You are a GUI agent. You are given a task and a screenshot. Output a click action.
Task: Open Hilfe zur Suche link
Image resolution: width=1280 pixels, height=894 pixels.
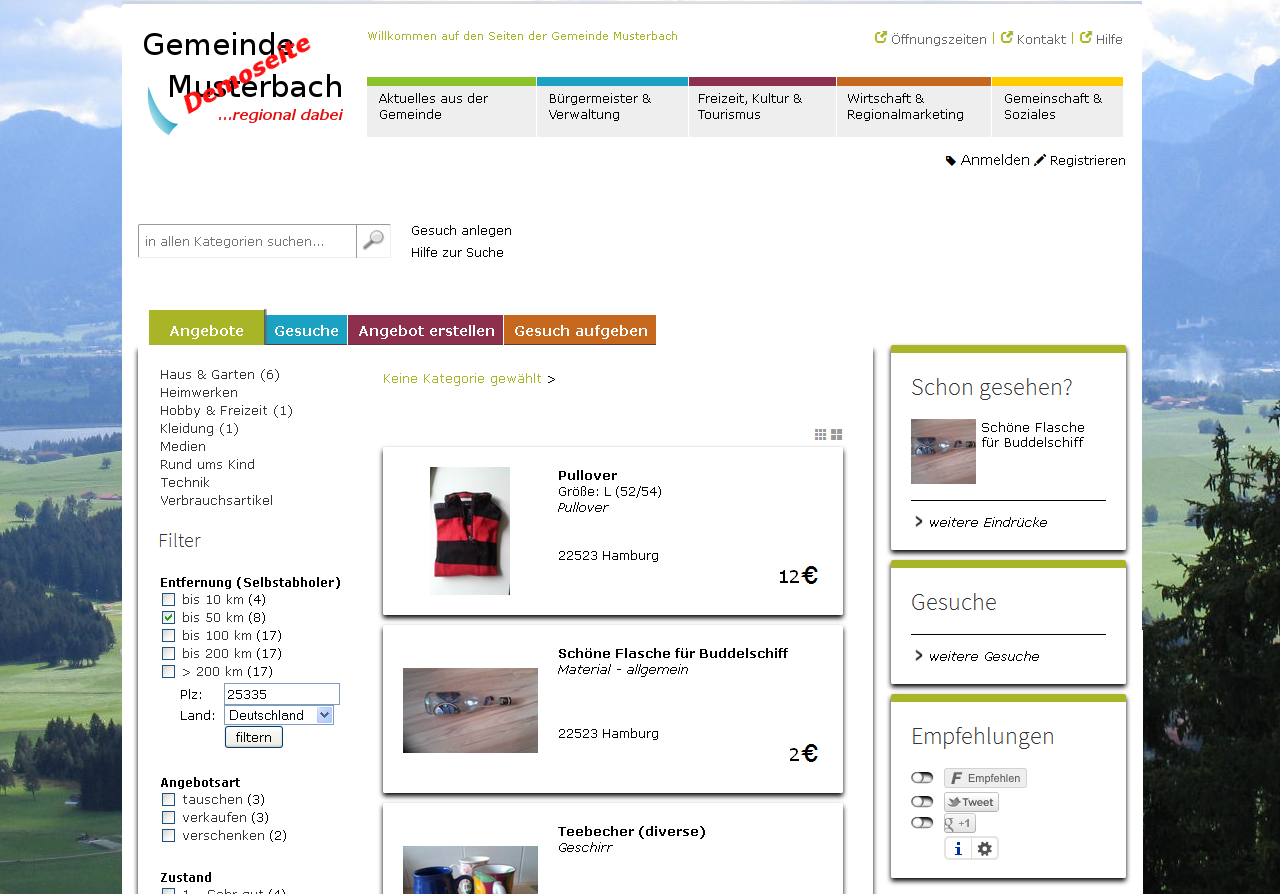pos(457,253)
